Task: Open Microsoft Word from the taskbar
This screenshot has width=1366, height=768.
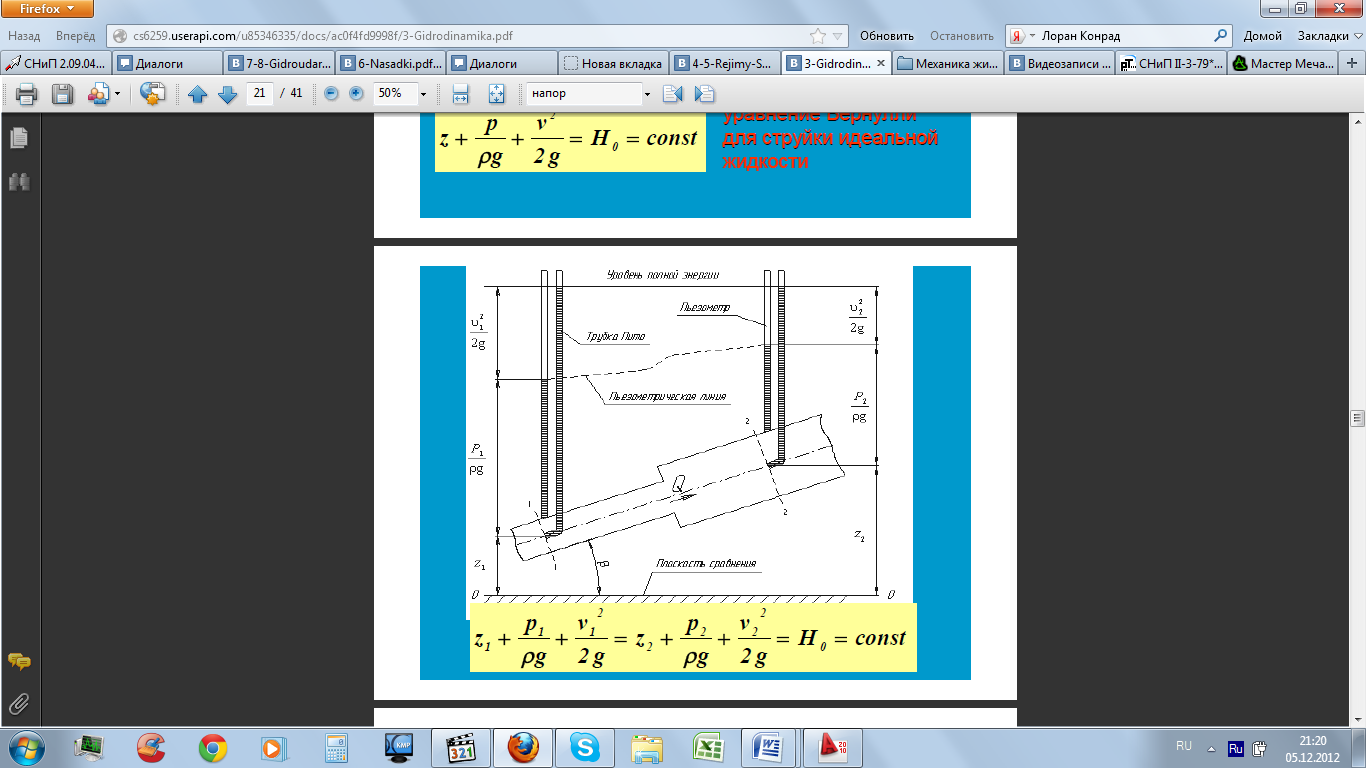Action: click(771, 748)
